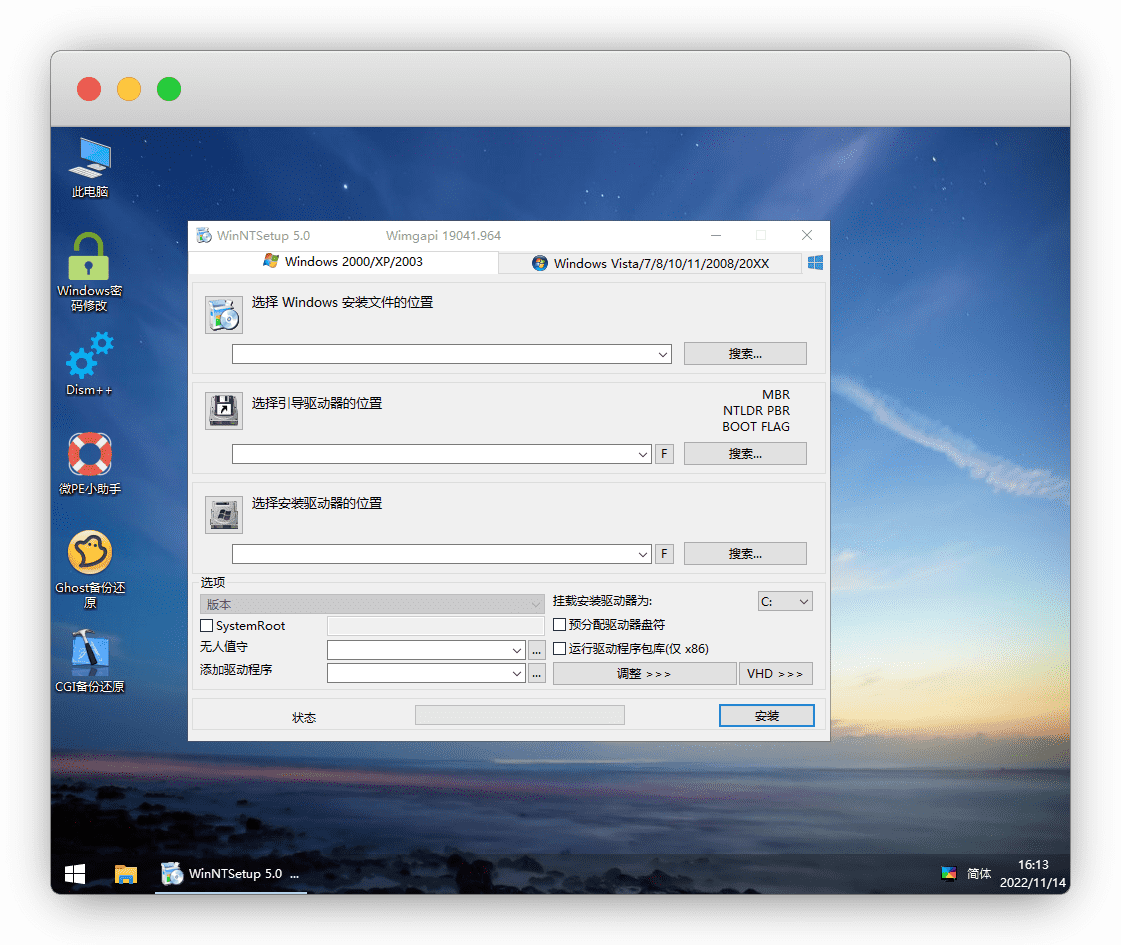Viewport: 1121px width, 945px height.
Task: Check the 预分配驱动器盘符 option
Action: point(560,625)
